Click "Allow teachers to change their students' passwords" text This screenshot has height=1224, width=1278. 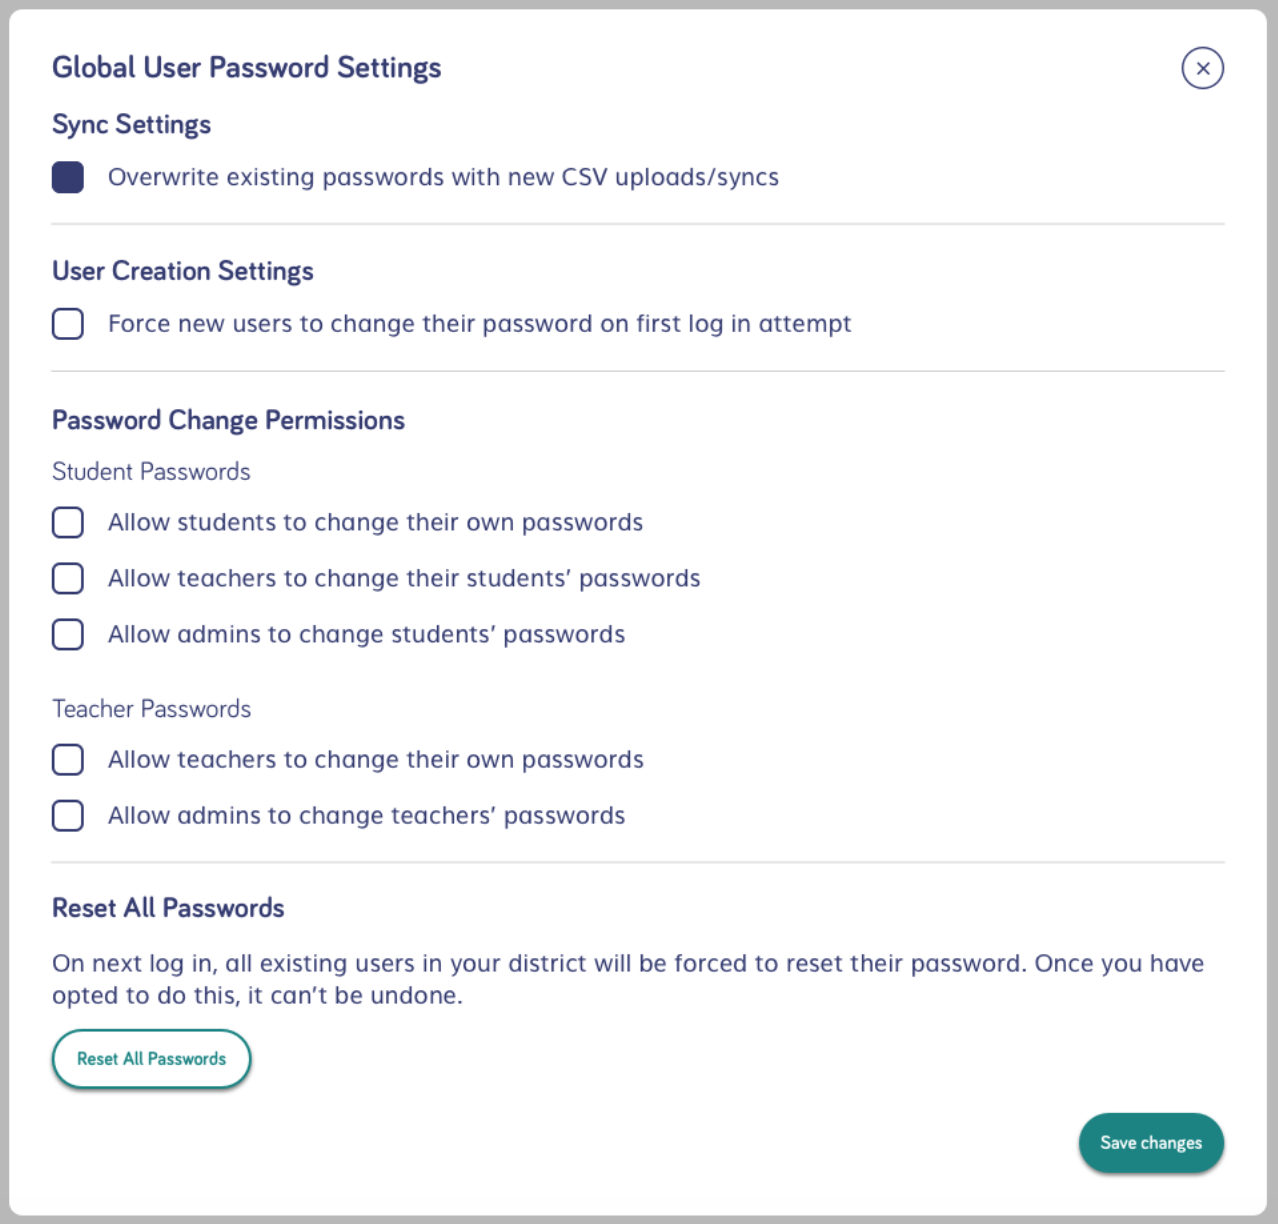(404, 578)
